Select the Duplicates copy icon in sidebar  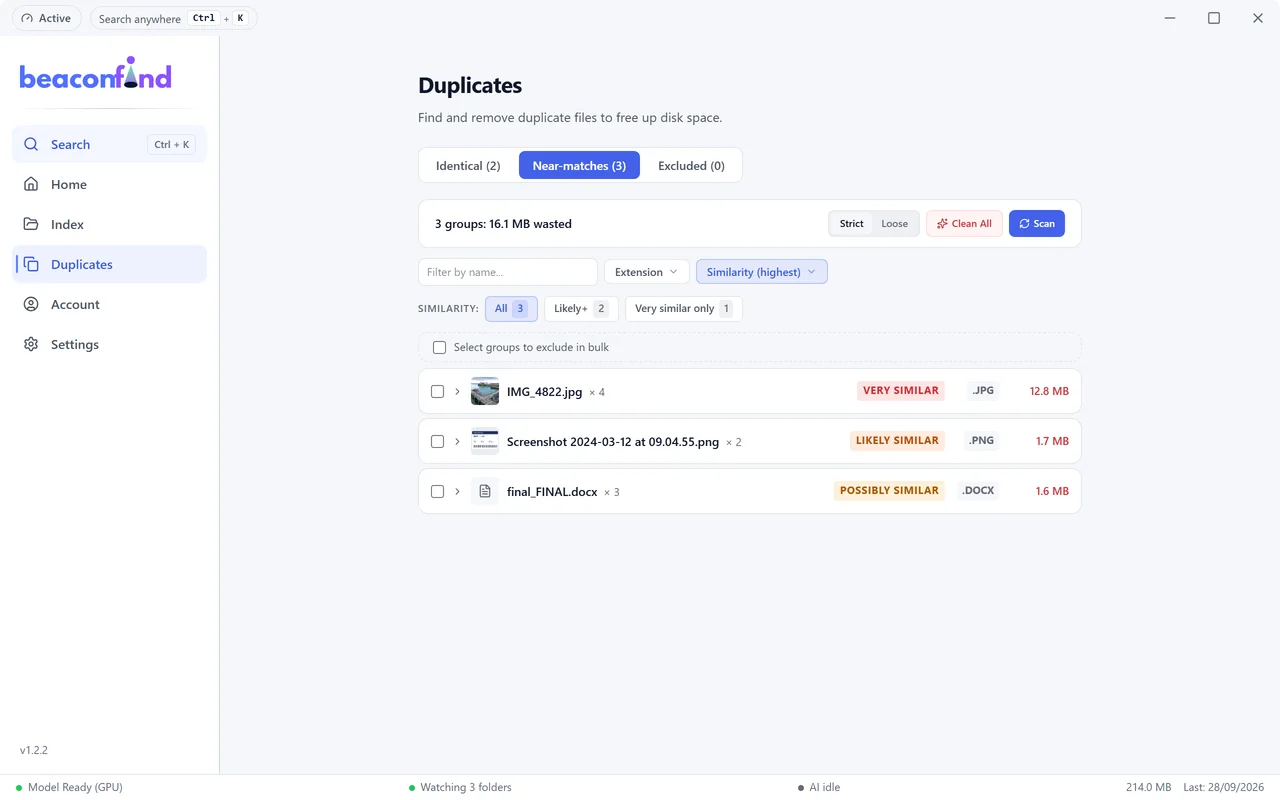(x=31, y=264)
